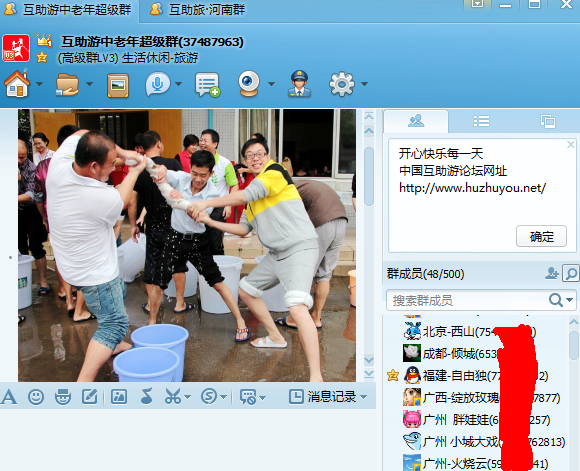
Task: Click the invite member icon
Action: pos(552,273)
